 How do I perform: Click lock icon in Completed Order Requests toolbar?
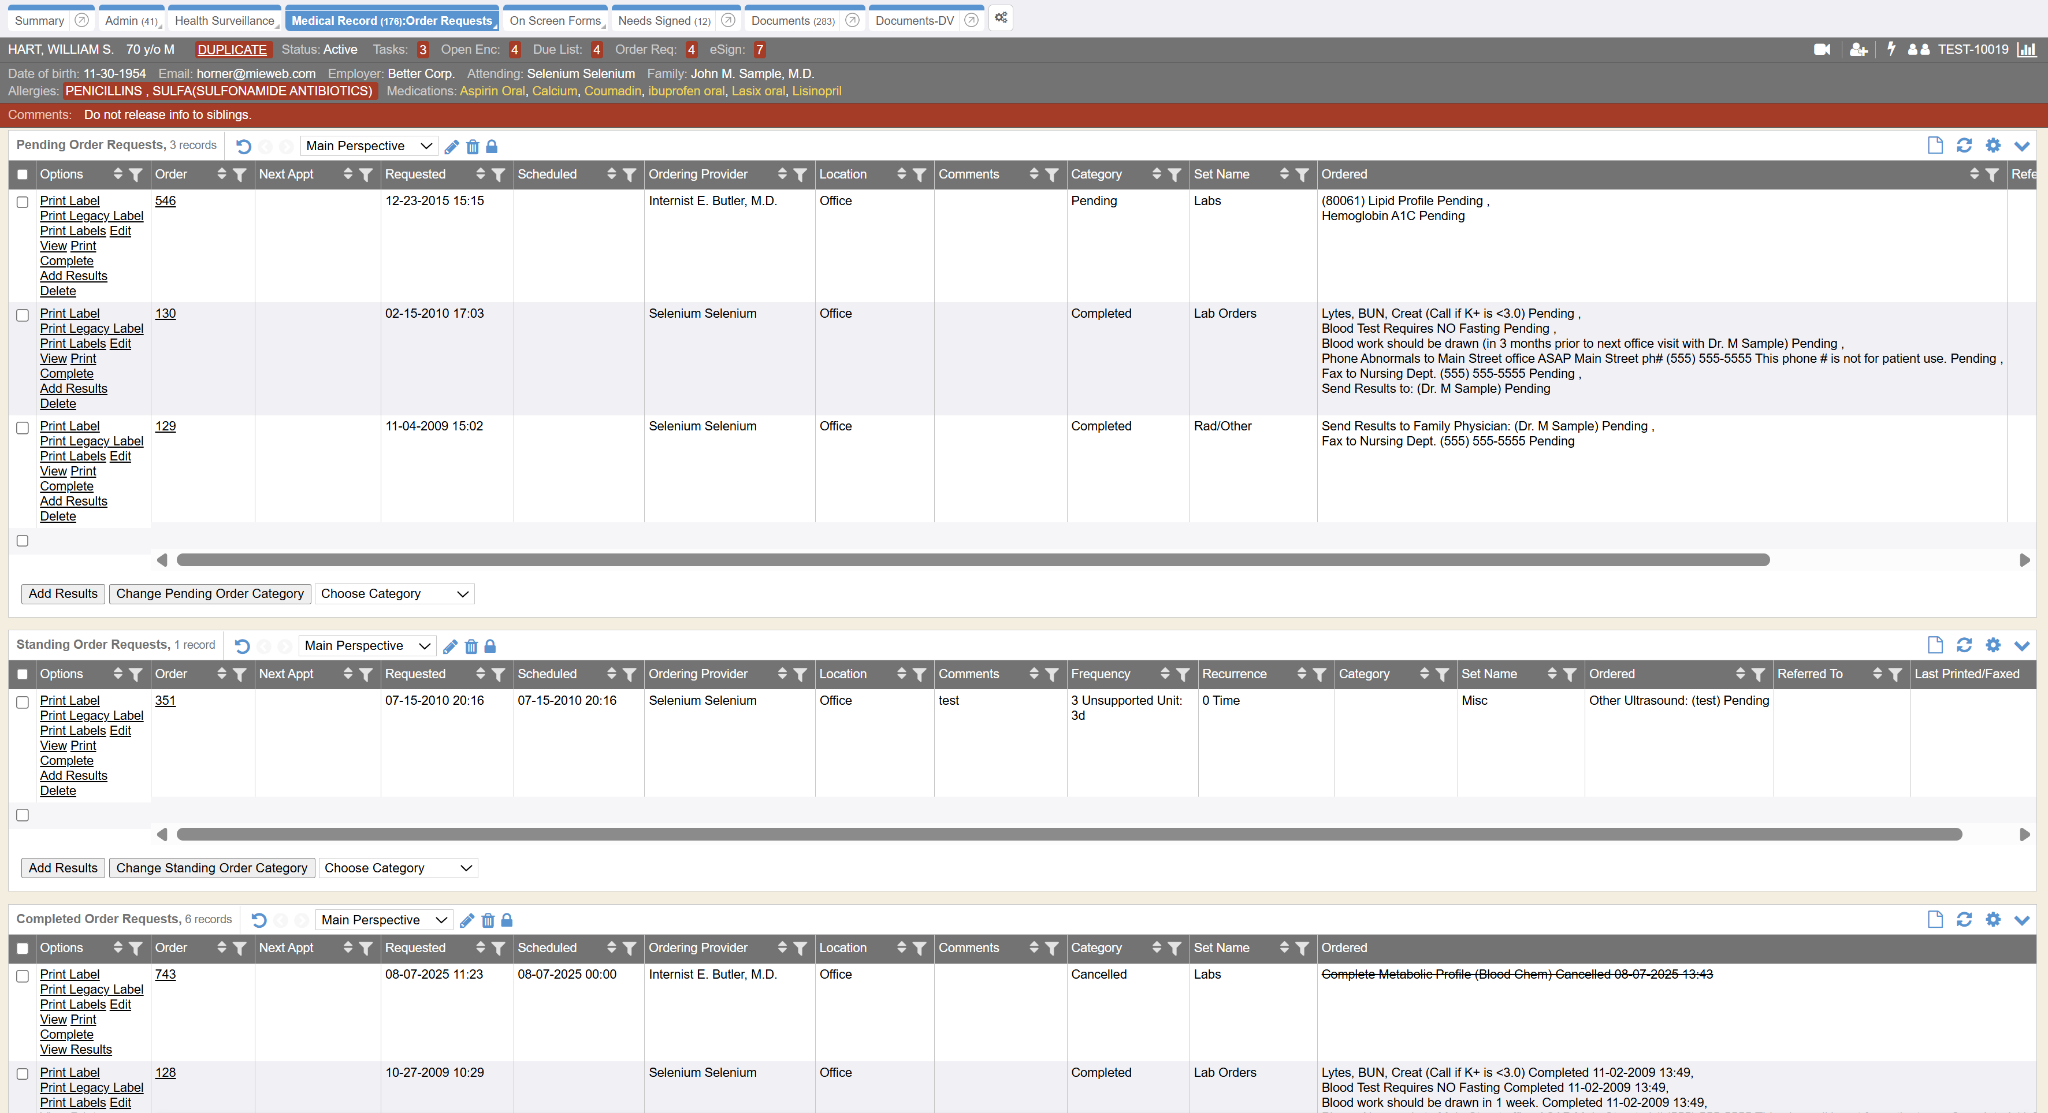click(507, 920)
